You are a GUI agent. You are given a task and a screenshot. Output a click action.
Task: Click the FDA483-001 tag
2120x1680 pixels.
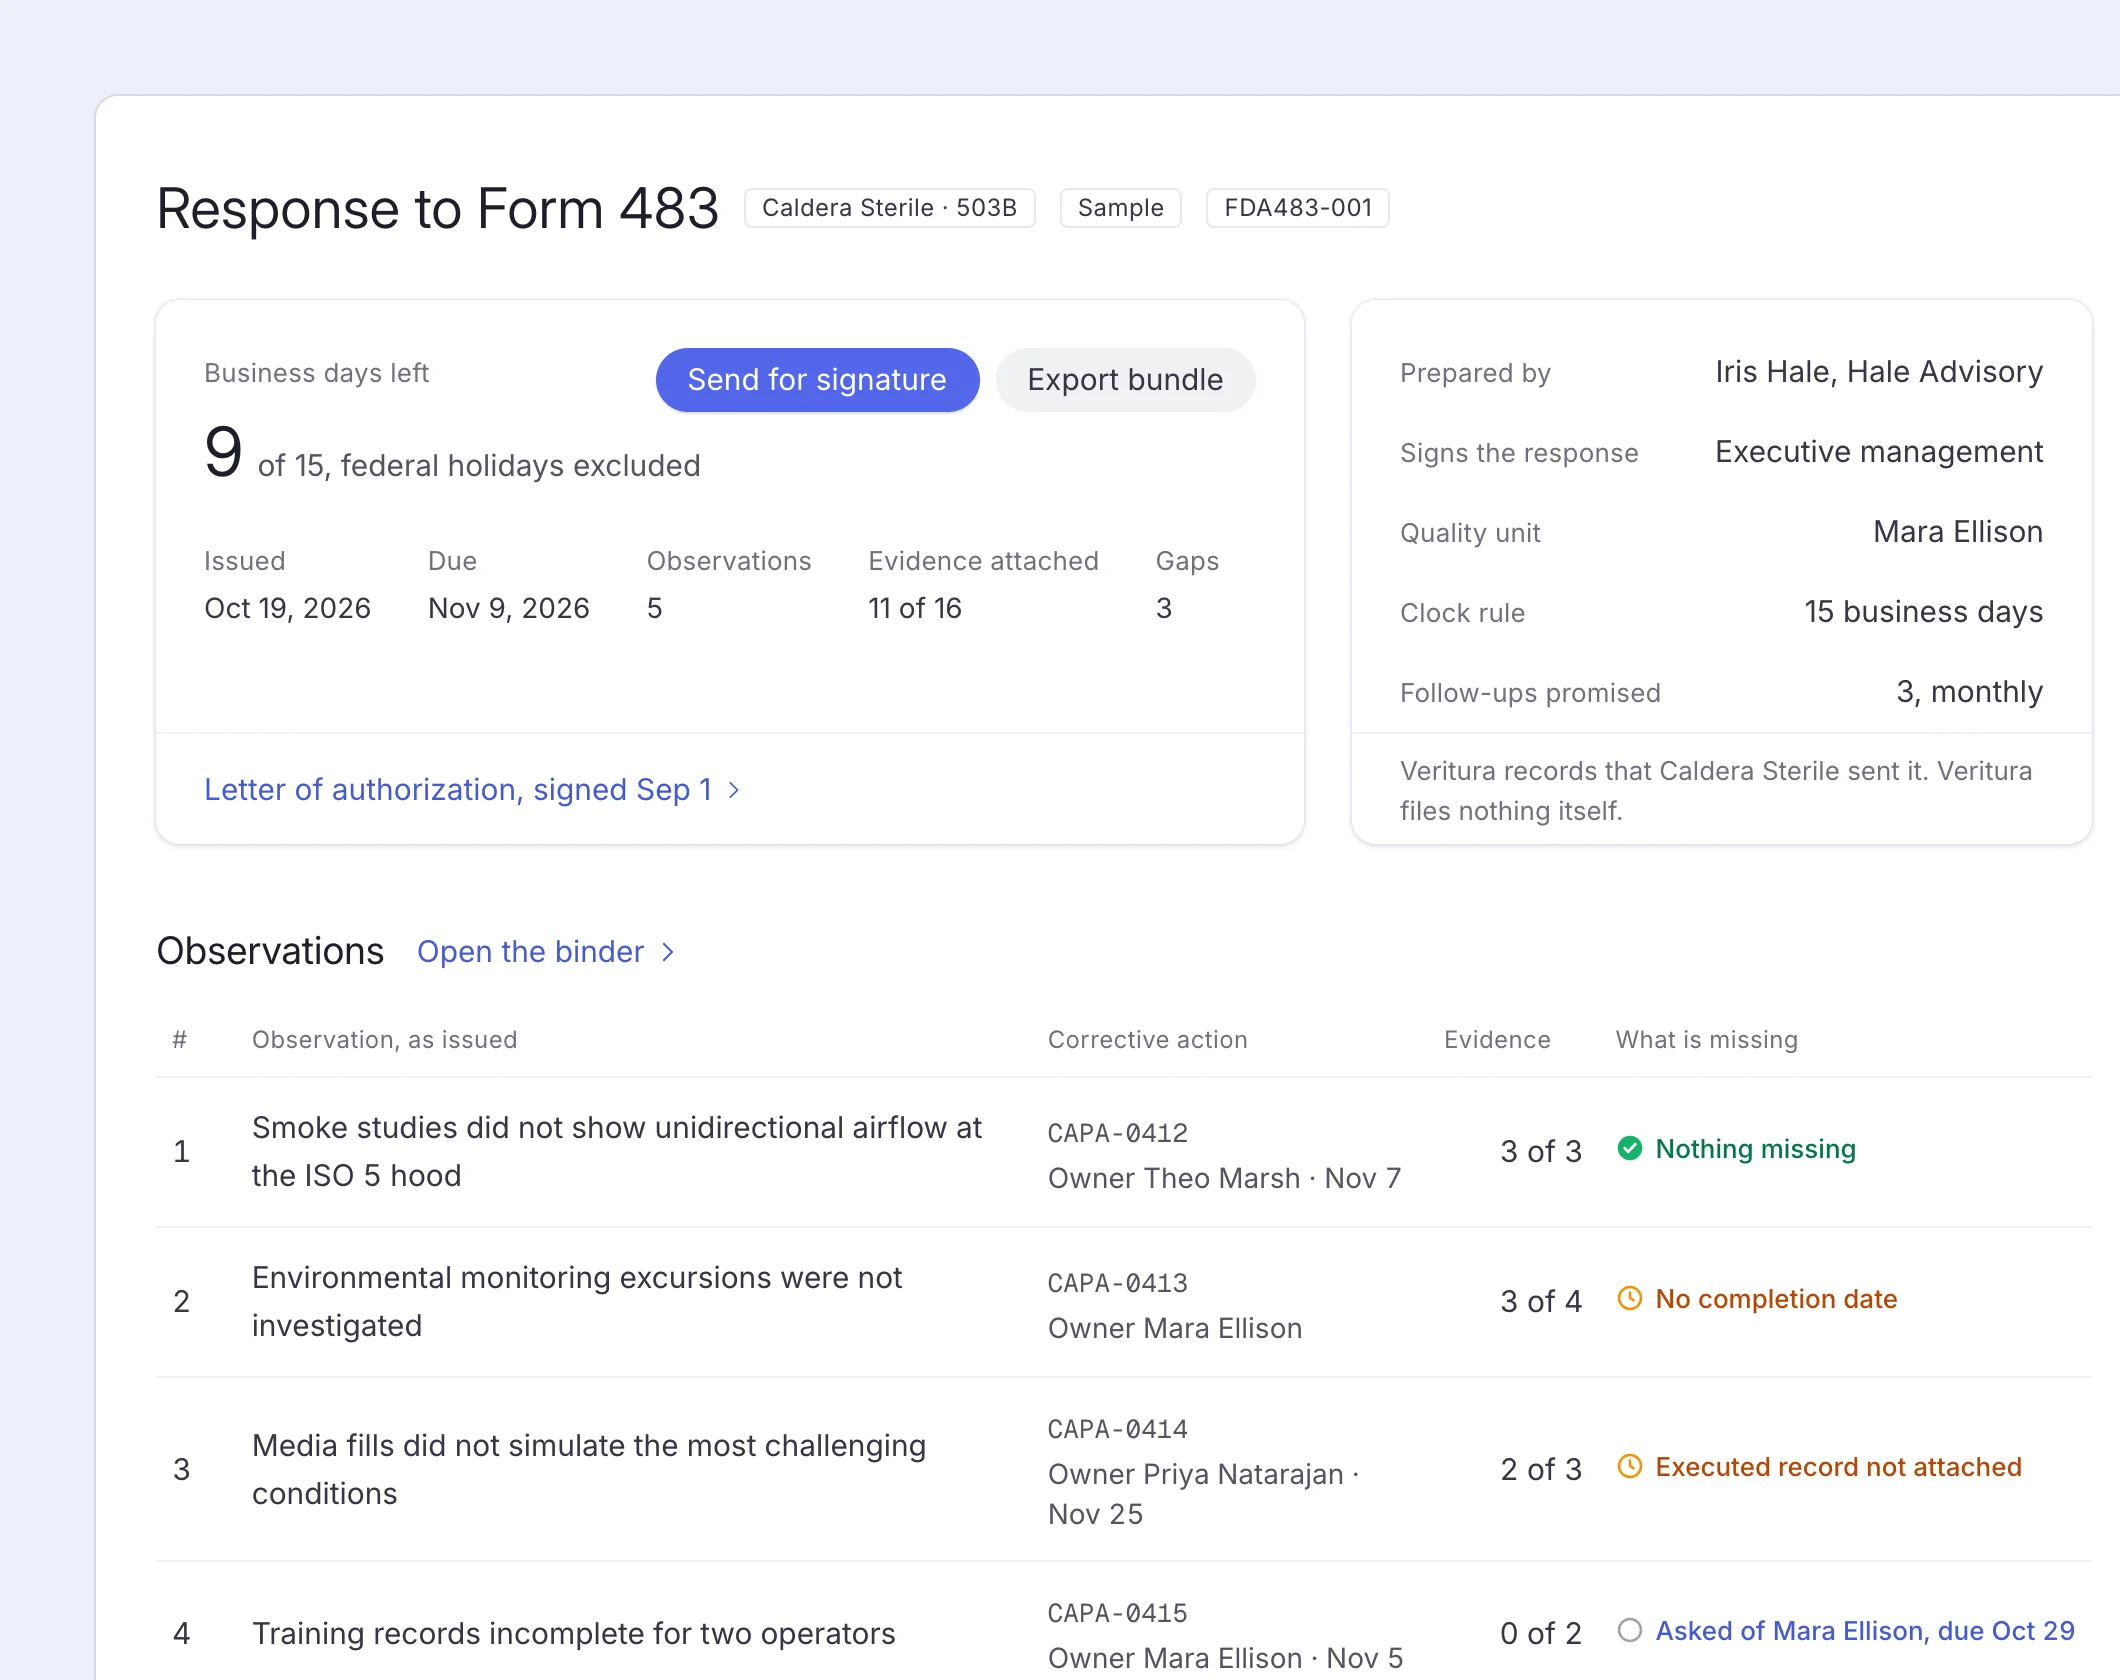(x=1298, y=208)
